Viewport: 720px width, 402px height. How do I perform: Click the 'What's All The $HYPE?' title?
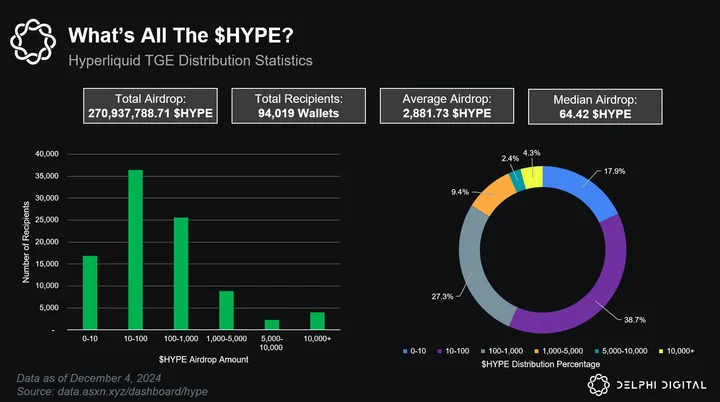click(x=181, y=35)
